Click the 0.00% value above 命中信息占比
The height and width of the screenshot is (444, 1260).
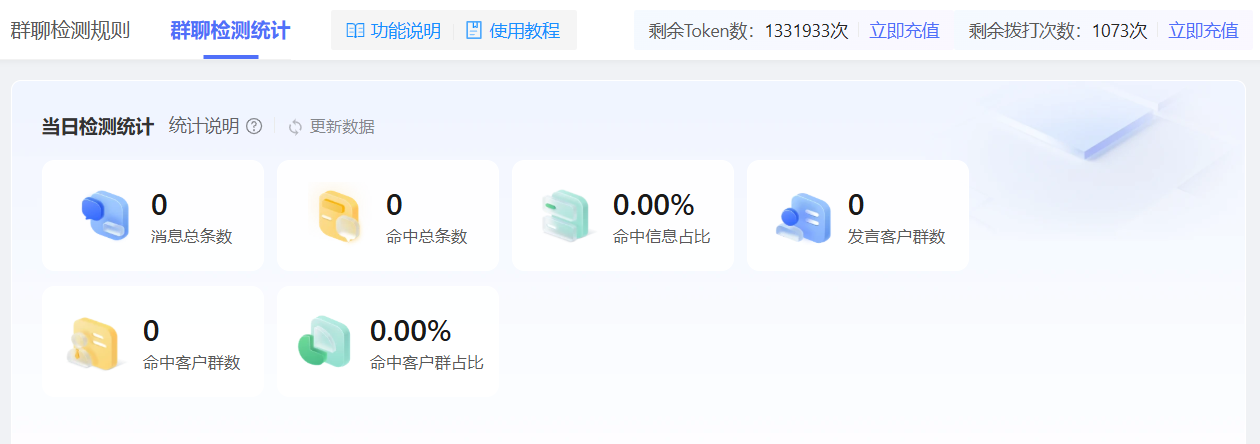(653, 205)
